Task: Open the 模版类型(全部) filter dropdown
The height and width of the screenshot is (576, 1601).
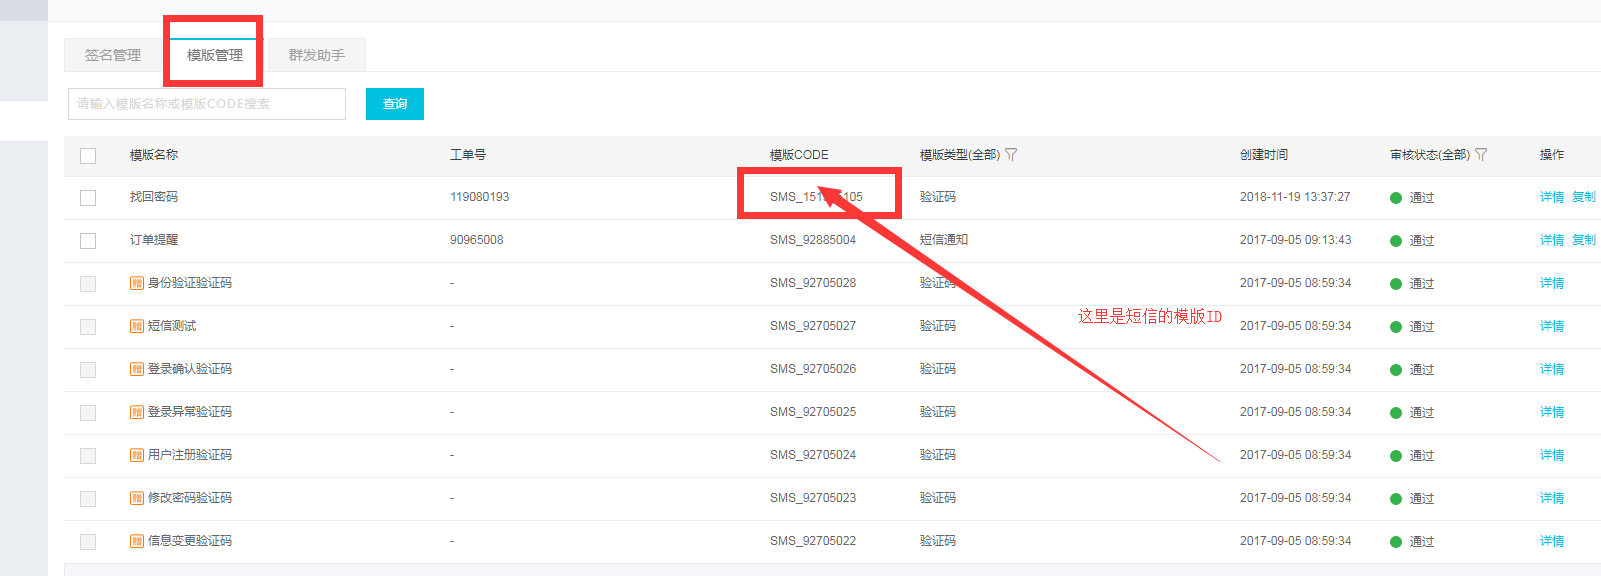Action: (1011, 155)
